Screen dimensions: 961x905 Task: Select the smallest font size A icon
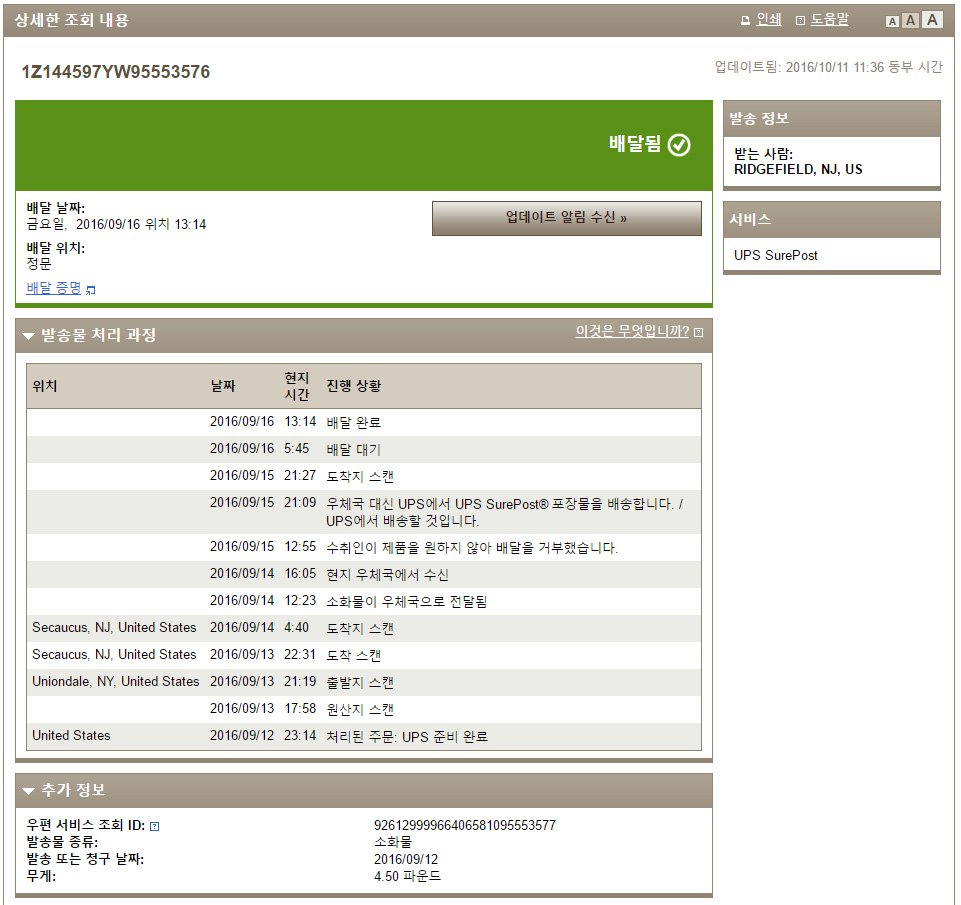coord(892,21)
